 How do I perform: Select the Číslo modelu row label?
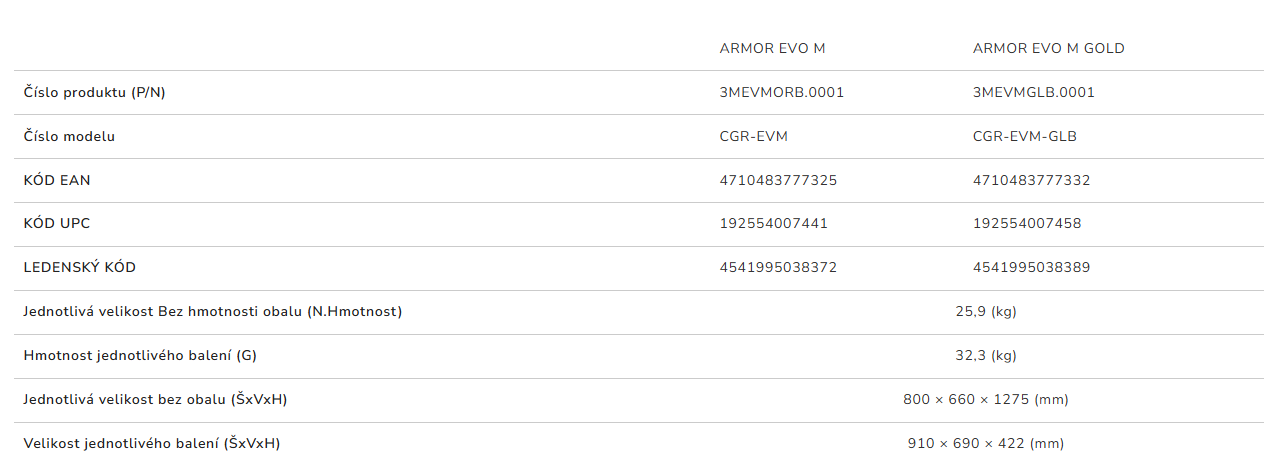tap(69, 136)
